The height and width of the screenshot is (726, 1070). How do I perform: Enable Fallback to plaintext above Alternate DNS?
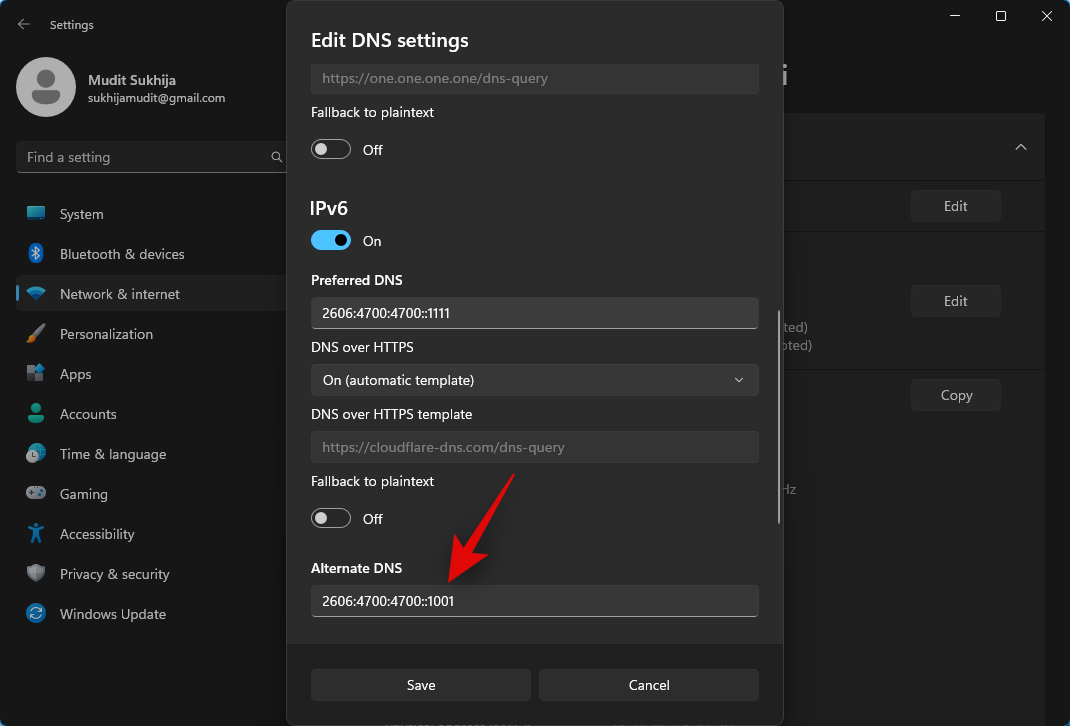click(x=331, y=519)
